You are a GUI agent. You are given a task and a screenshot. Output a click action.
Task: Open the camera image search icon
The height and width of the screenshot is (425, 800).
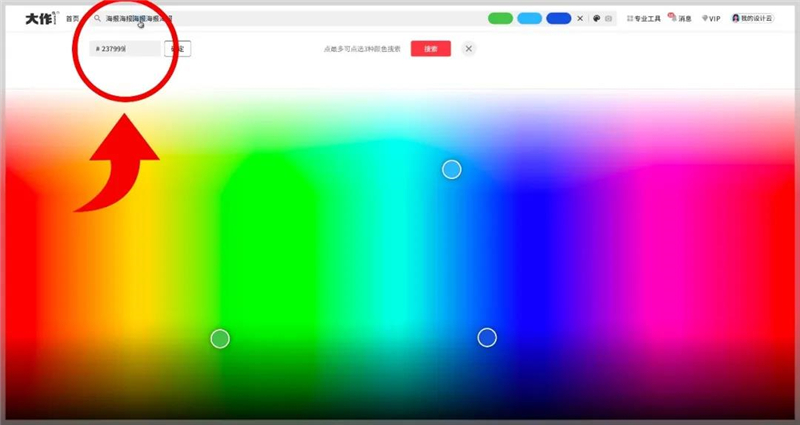point(608,18)
